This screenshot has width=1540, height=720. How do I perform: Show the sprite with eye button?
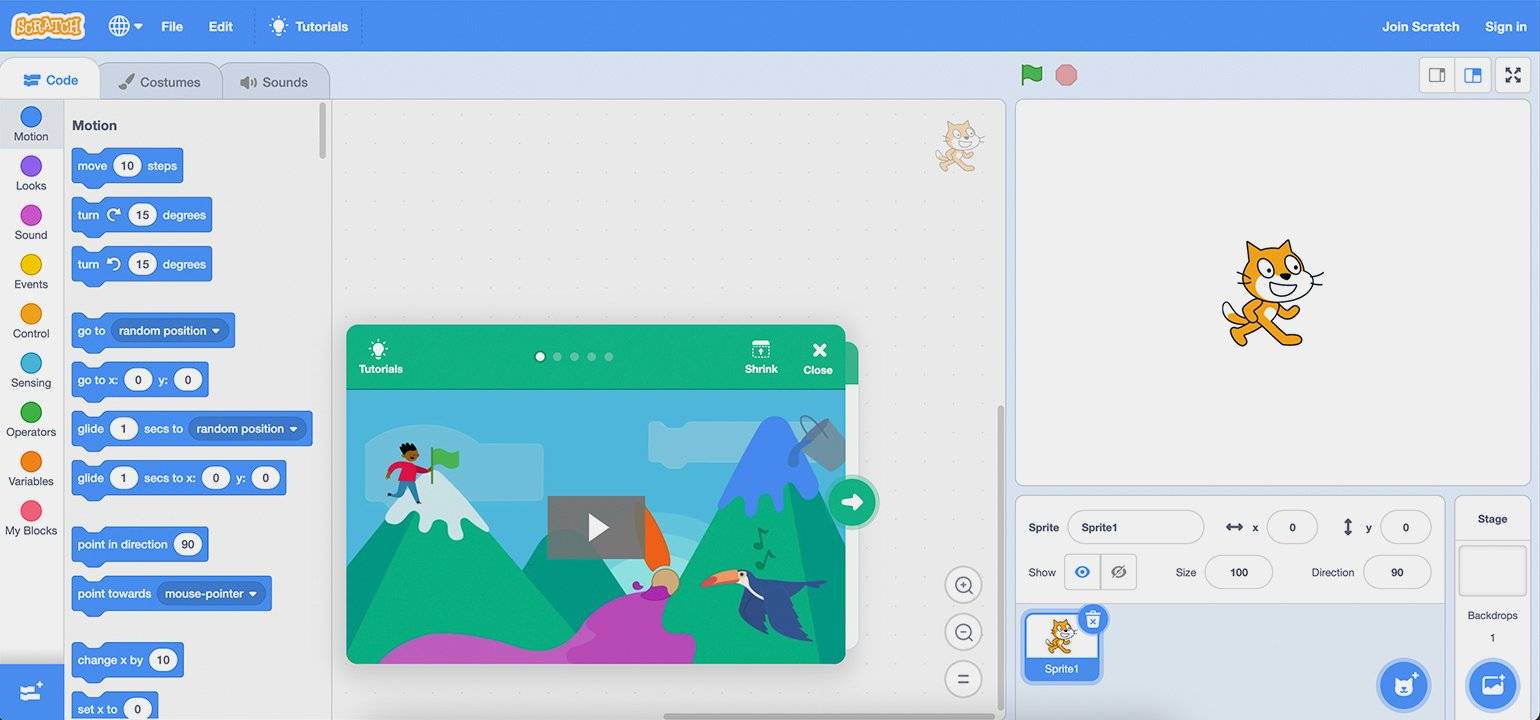tap(1082, 572)
